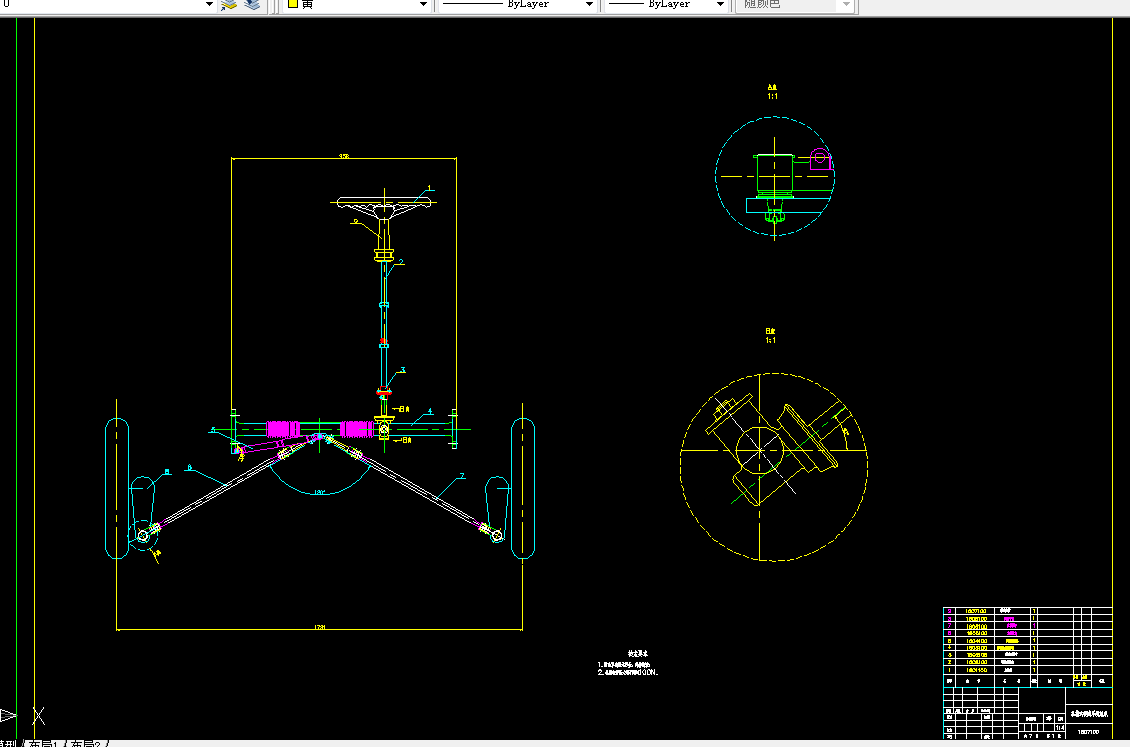Select the steering wheel in the drawing
This screenshot has width=1130, height=747.
(x=384, y=207)
